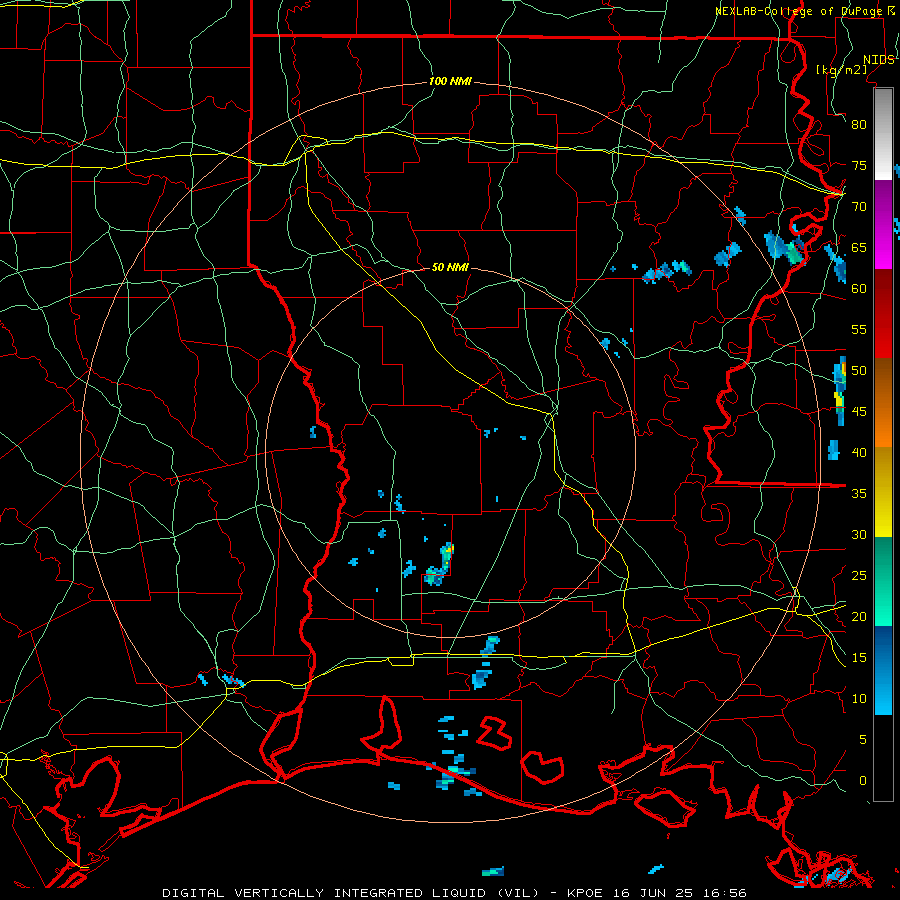Viewport: 900px width, 900px height.
Task: Click the yellow segment of the color bar
Action: click(883, 492)
